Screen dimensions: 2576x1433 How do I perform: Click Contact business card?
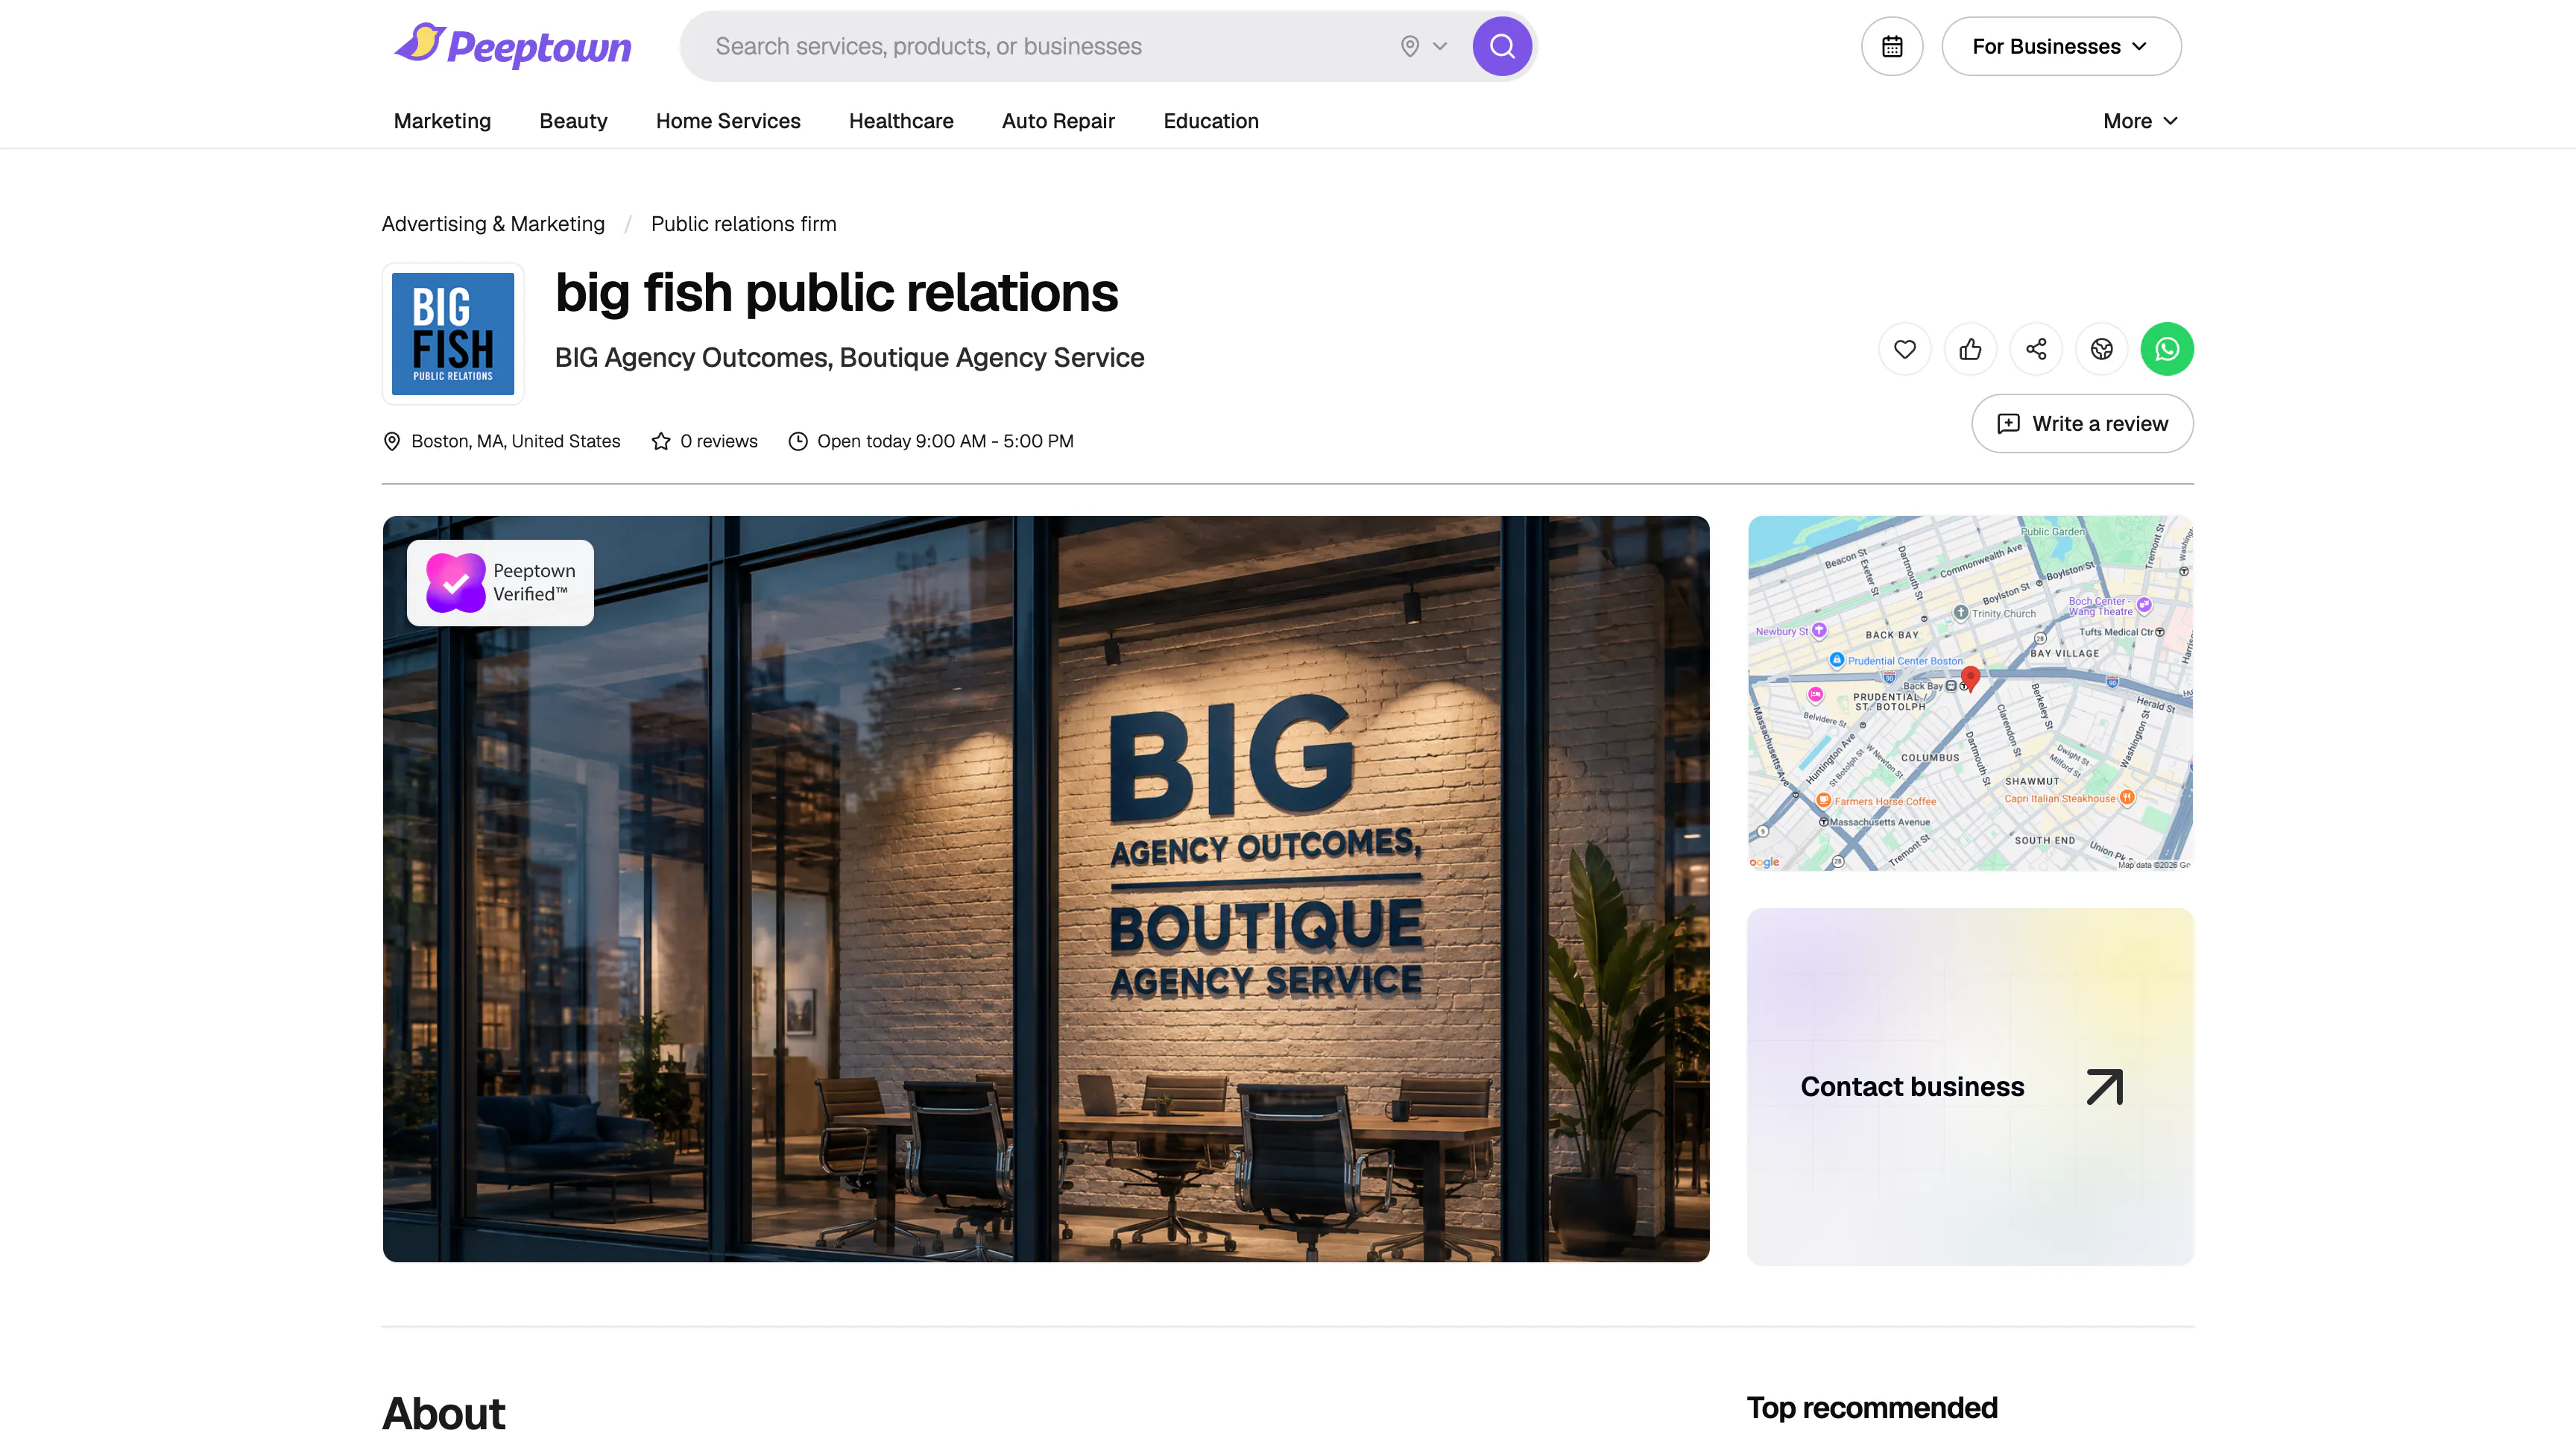(1970, 1086)
